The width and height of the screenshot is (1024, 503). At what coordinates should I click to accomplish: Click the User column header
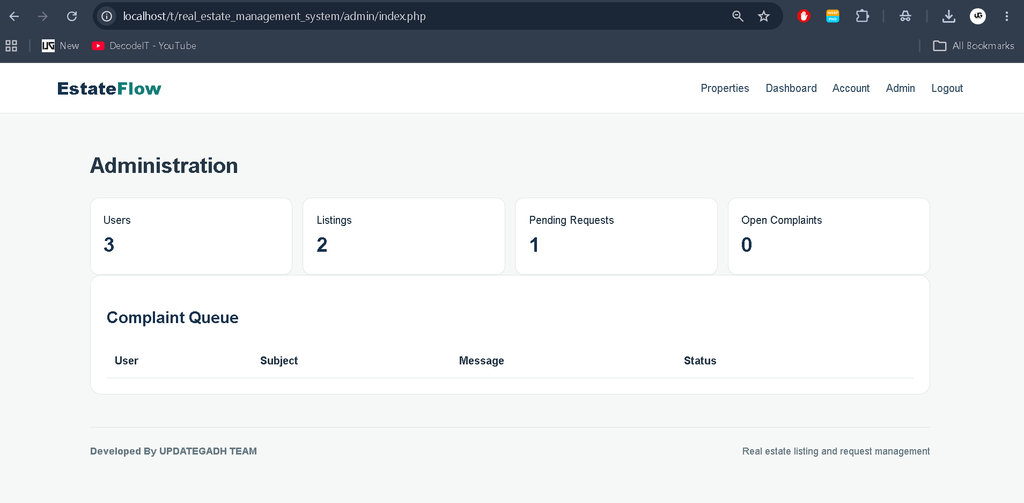coord(127,361)
